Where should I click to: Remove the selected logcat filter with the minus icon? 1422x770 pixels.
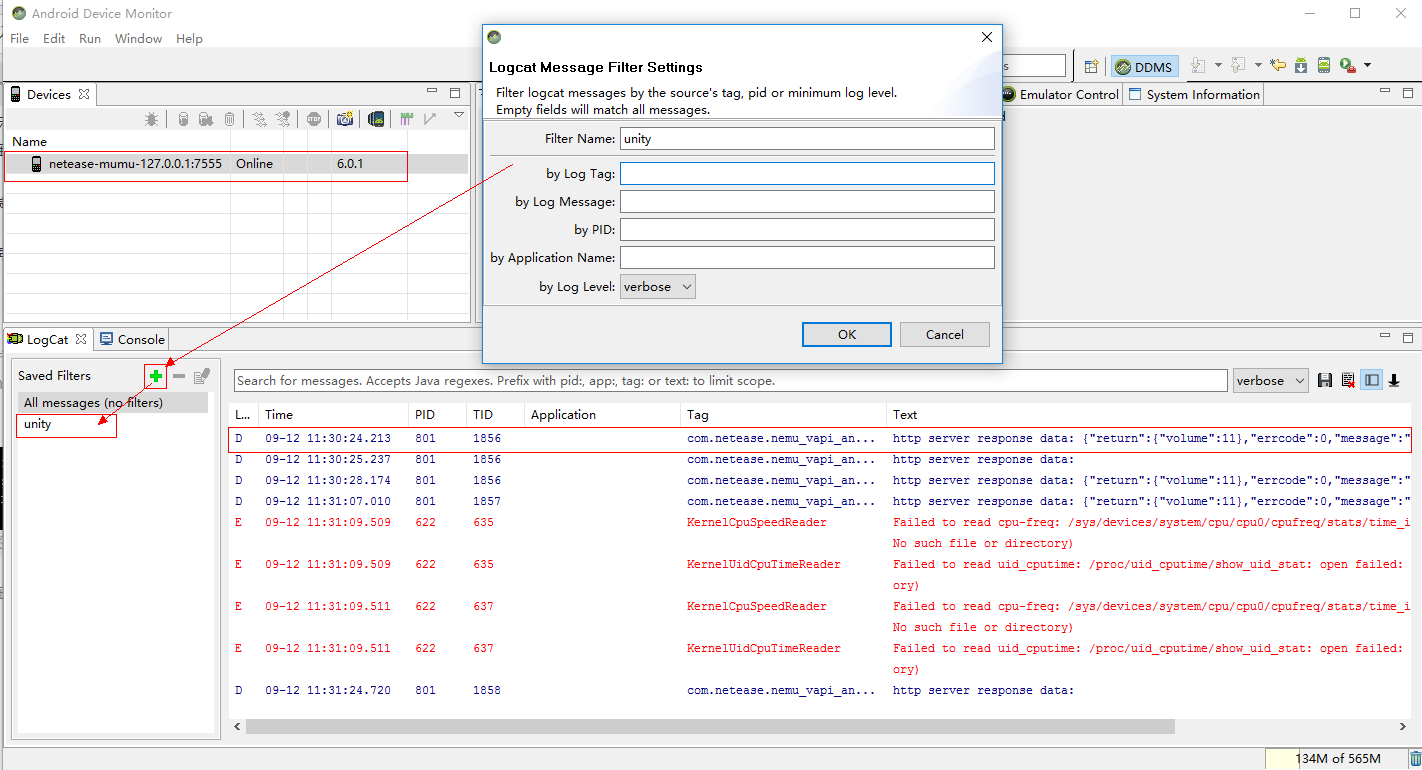pos(179,376)
